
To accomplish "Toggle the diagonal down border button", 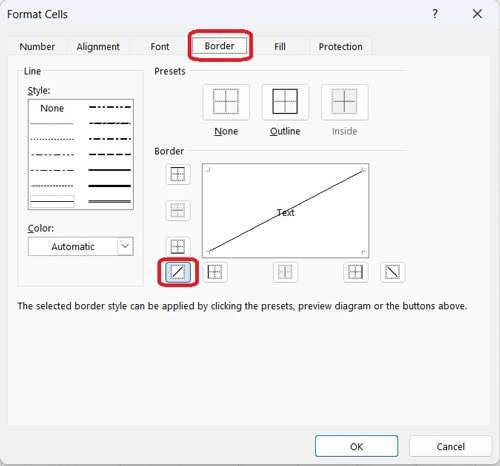I will 393,272.
